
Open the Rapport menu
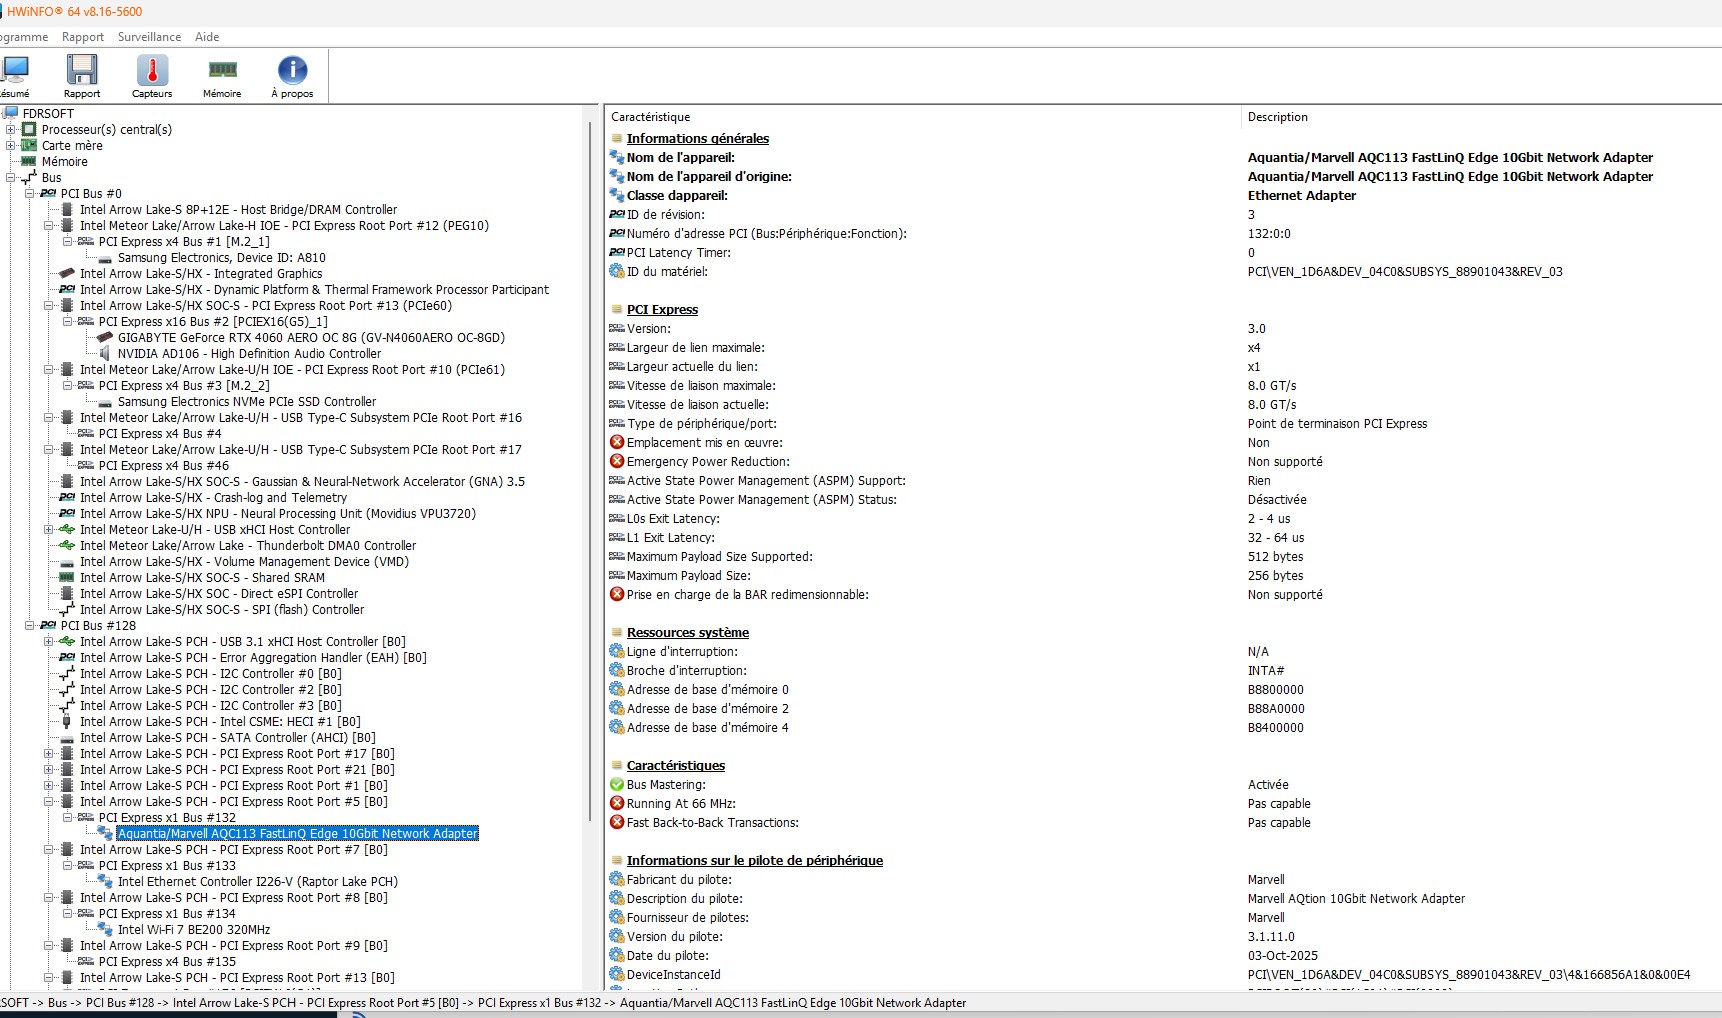(x=82, y=37)
